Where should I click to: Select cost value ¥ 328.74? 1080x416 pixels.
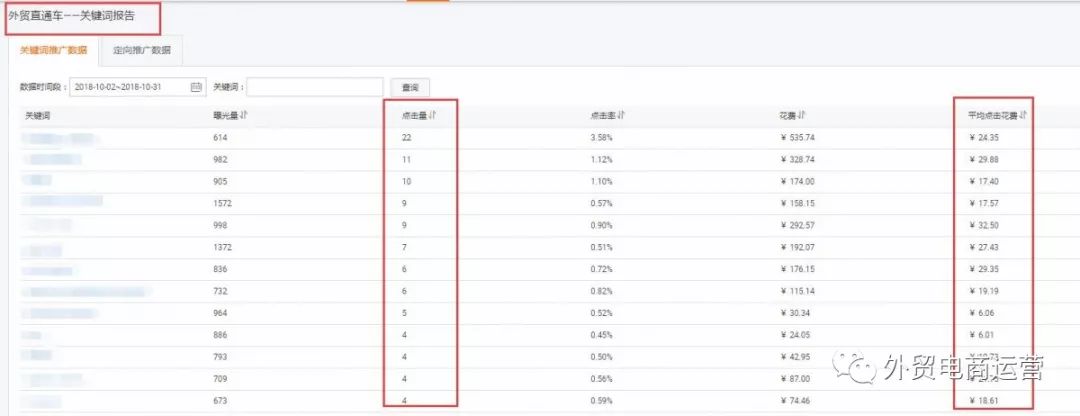pos(798,160)
